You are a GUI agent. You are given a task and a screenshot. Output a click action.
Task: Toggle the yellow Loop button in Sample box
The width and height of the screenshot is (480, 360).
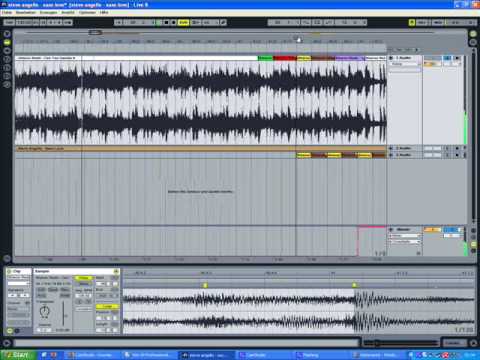(x=107, y=306)
